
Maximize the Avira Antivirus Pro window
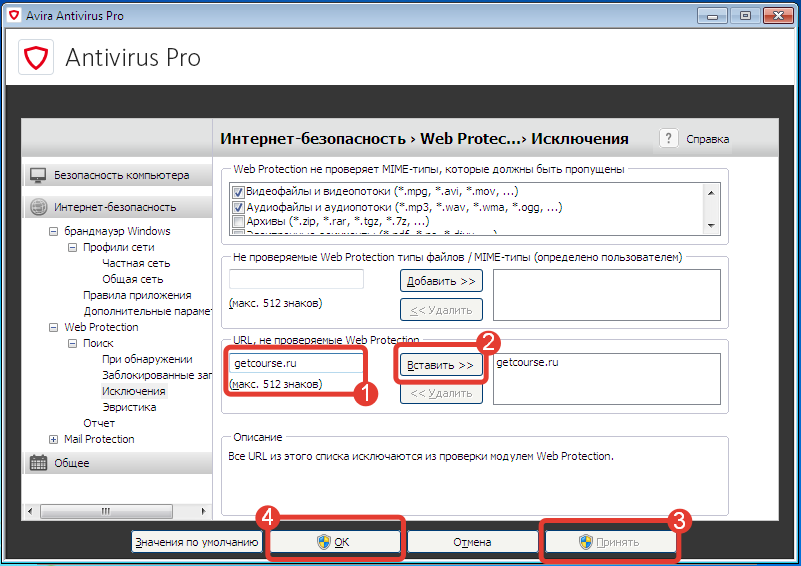(745, 15)
